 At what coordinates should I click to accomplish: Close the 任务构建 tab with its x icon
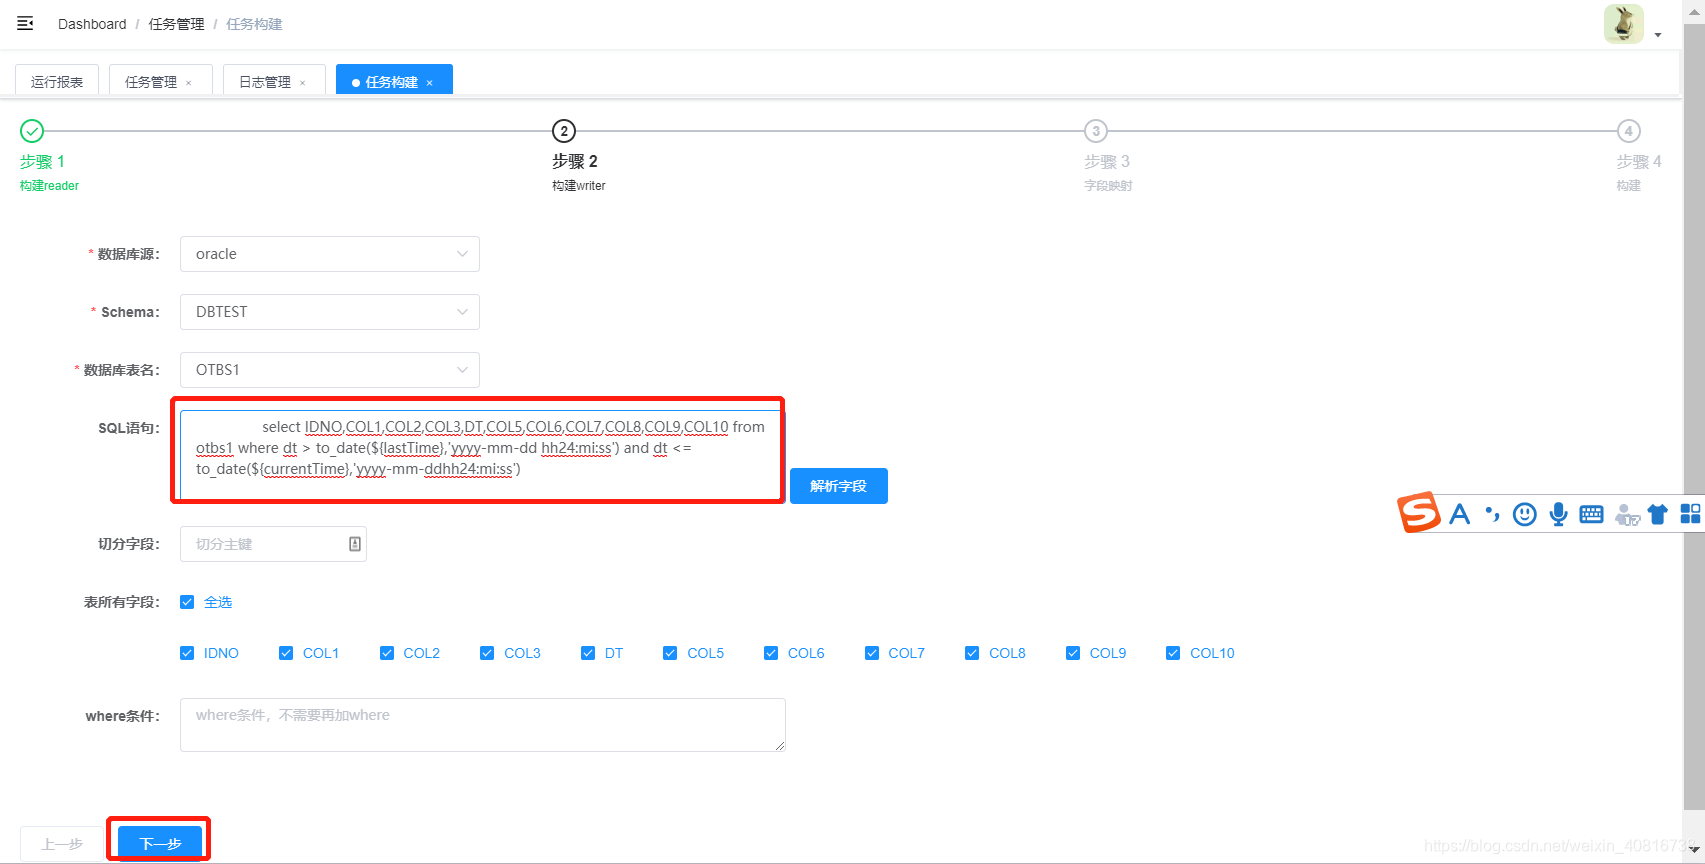[x=429, y=83]
